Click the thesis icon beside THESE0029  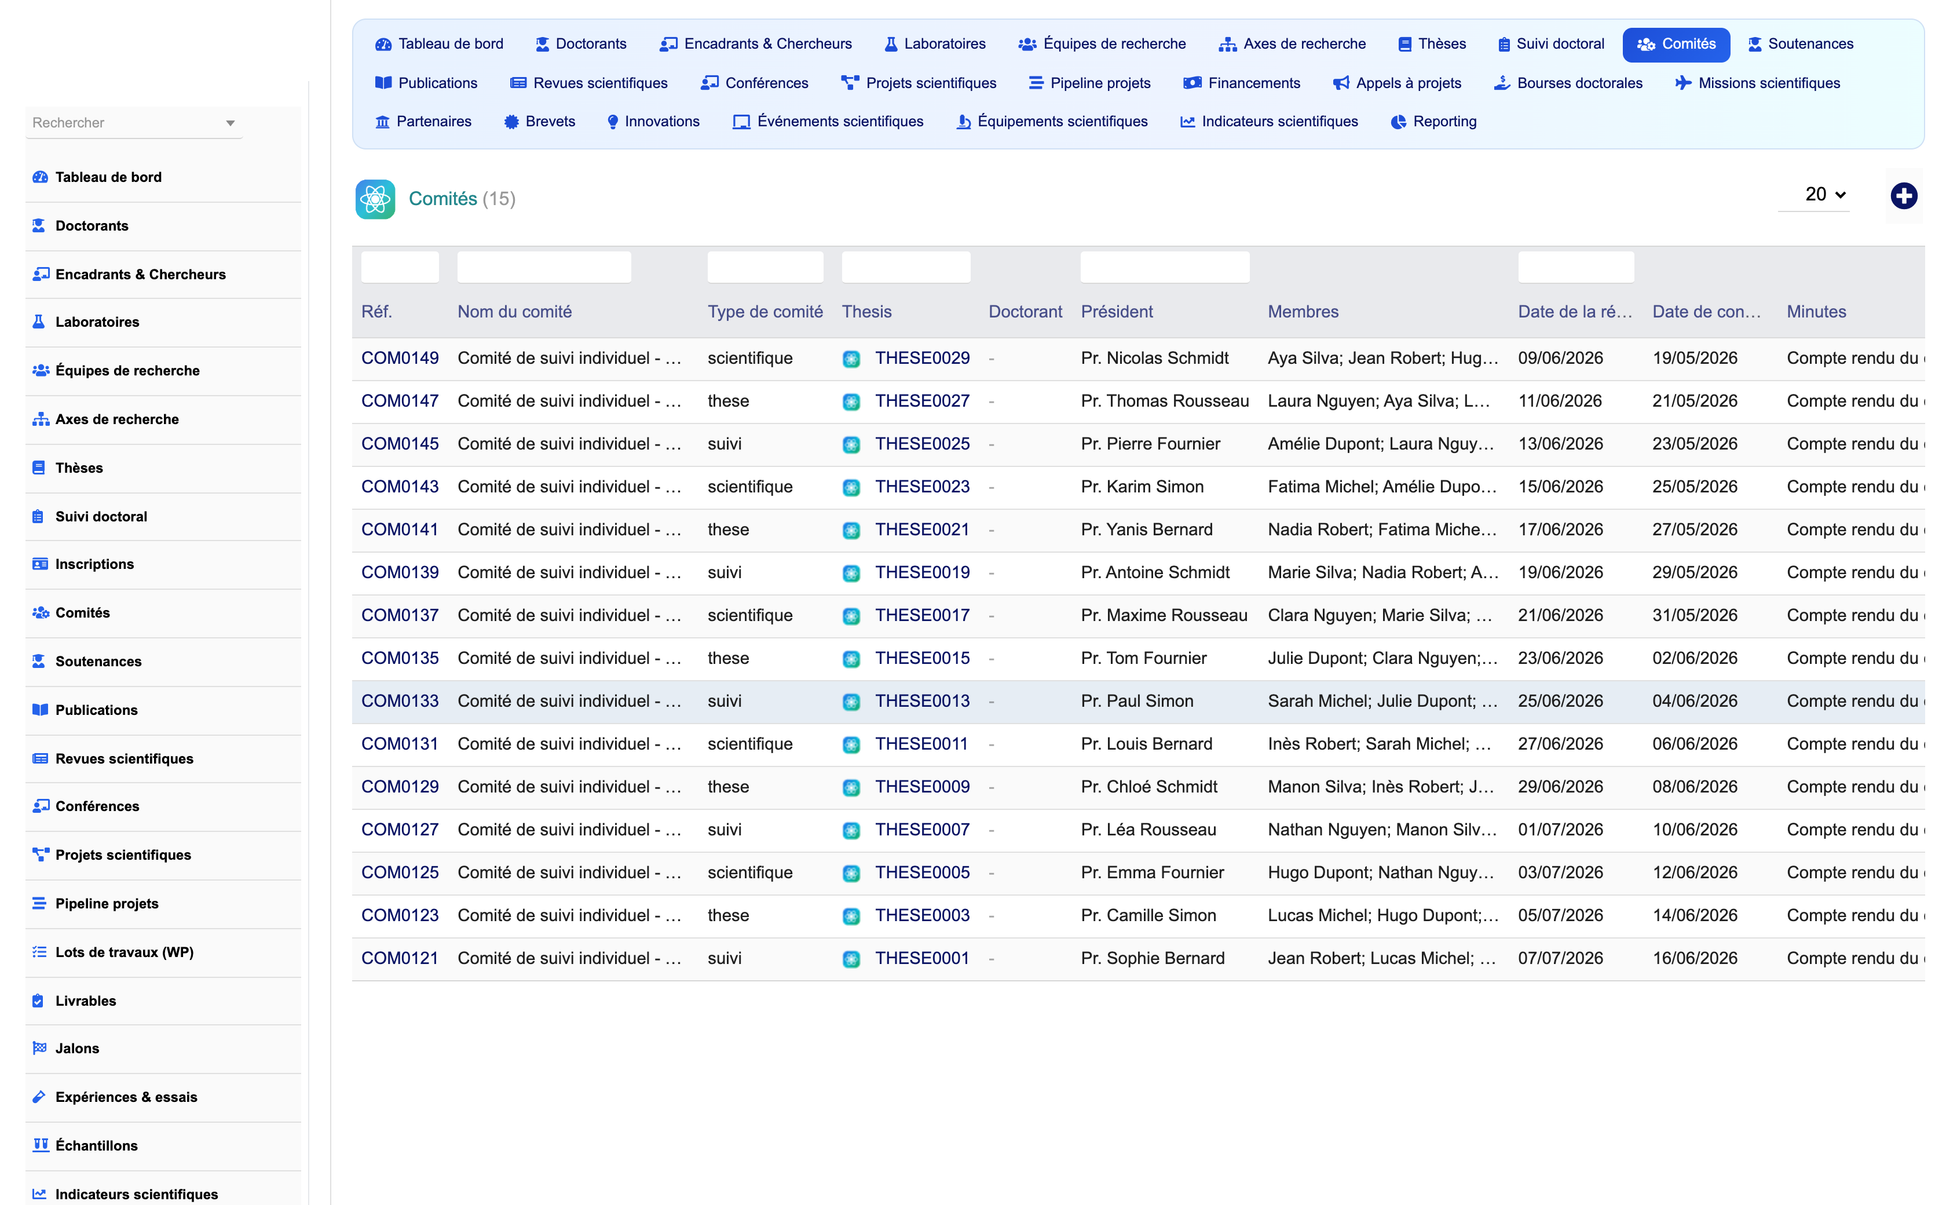click(851, 359)
